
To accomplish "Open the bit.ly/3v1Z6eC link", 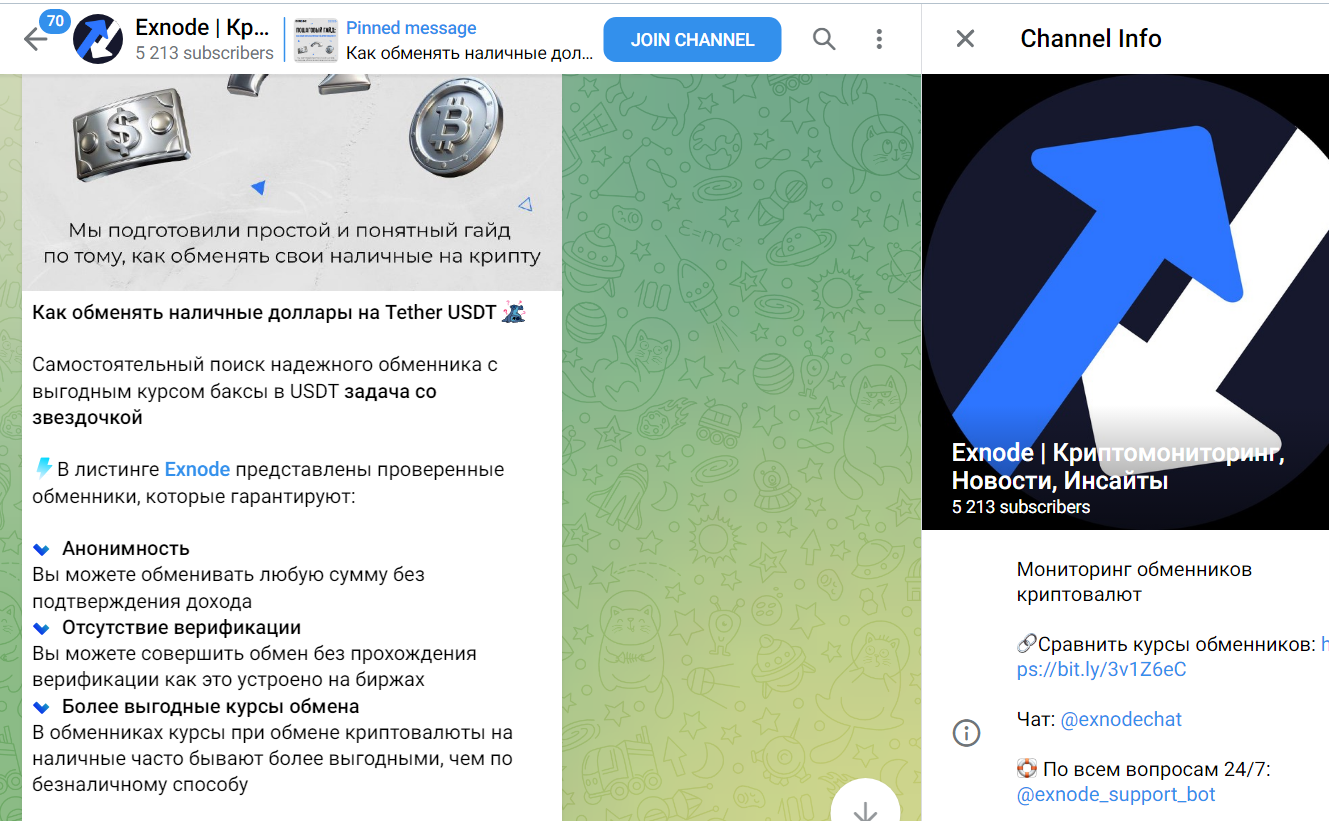I will click(x=1173, y=657).
